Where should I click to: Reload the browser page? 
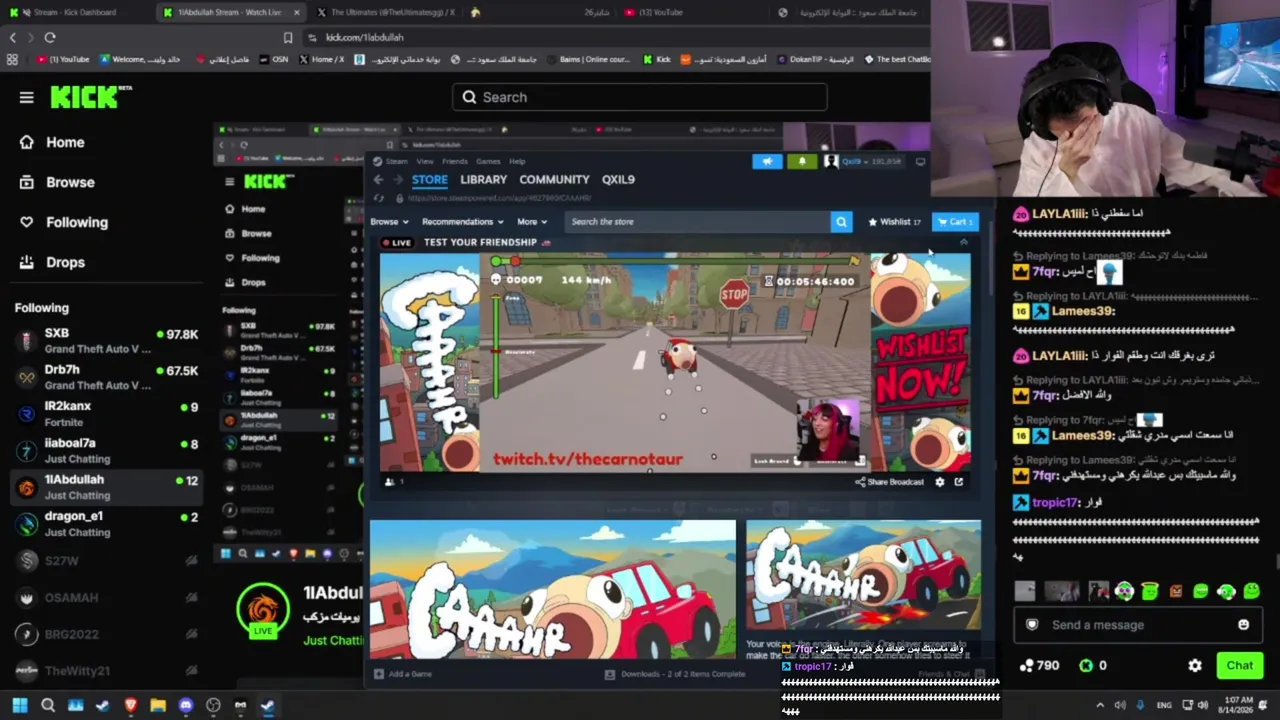(50, 37)
